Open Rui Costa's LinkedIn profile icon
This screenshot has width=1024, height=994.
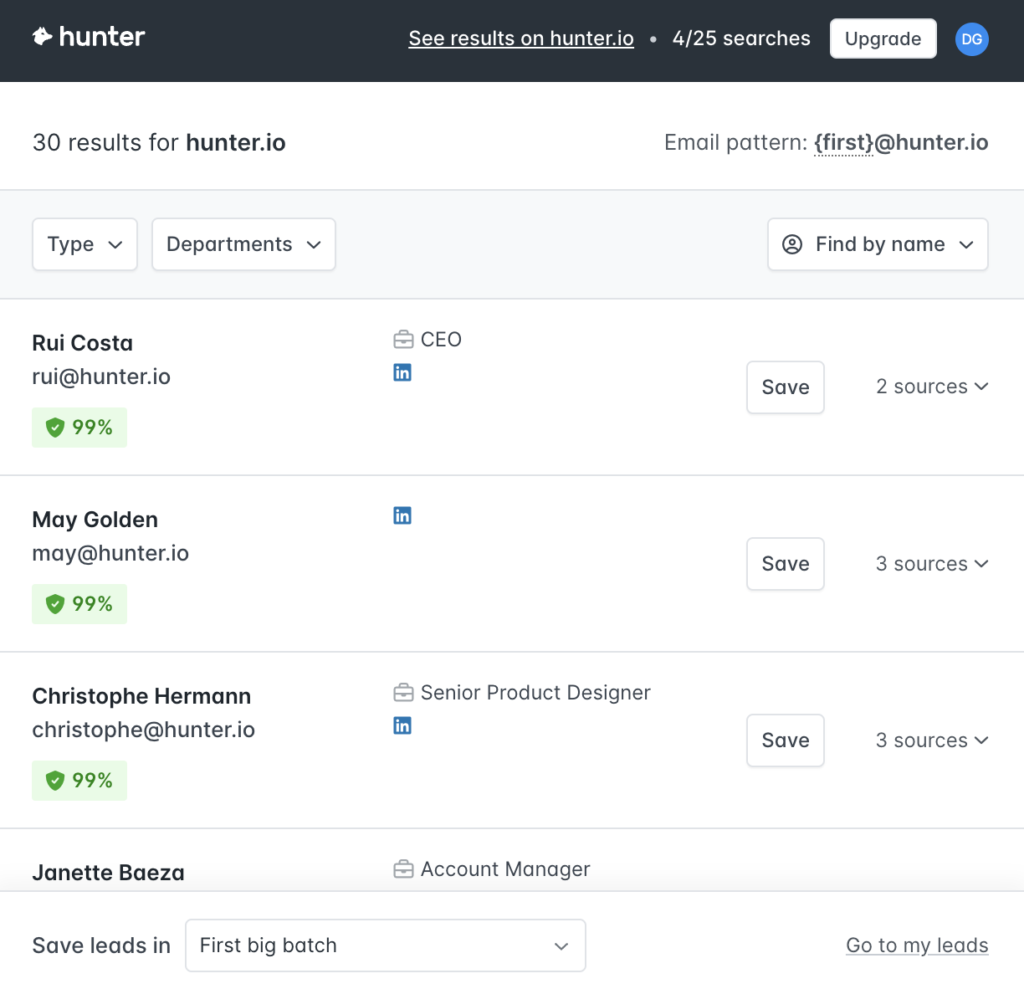(x=402, y=372)
